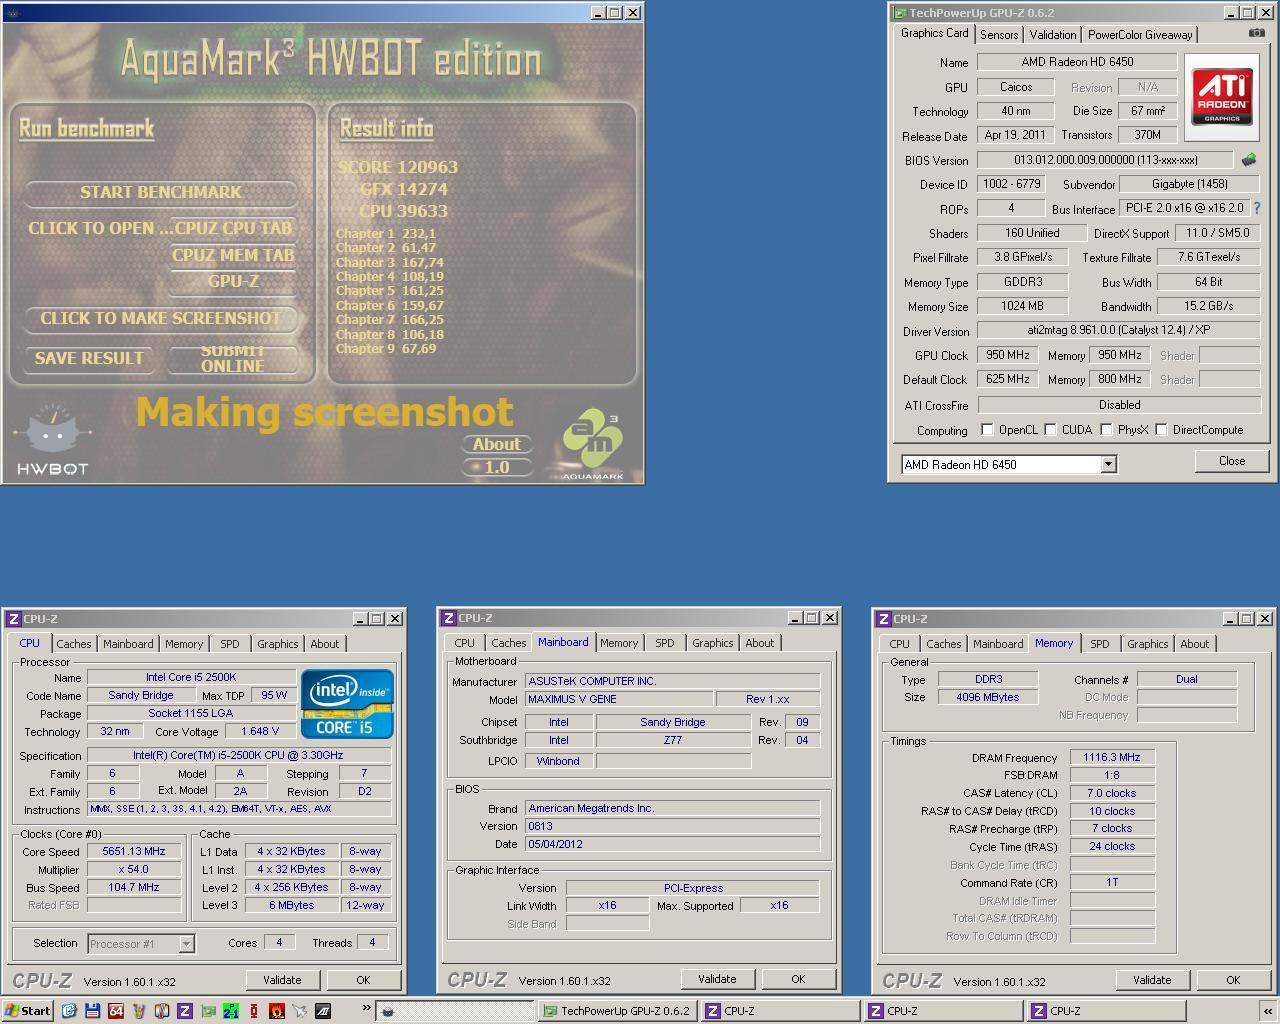This screenshot has height=1024, width=1280.
Task: Click the Intel Core i5 logo in CPU-Z
Action: pyautogui.click(x=347, y=705)
